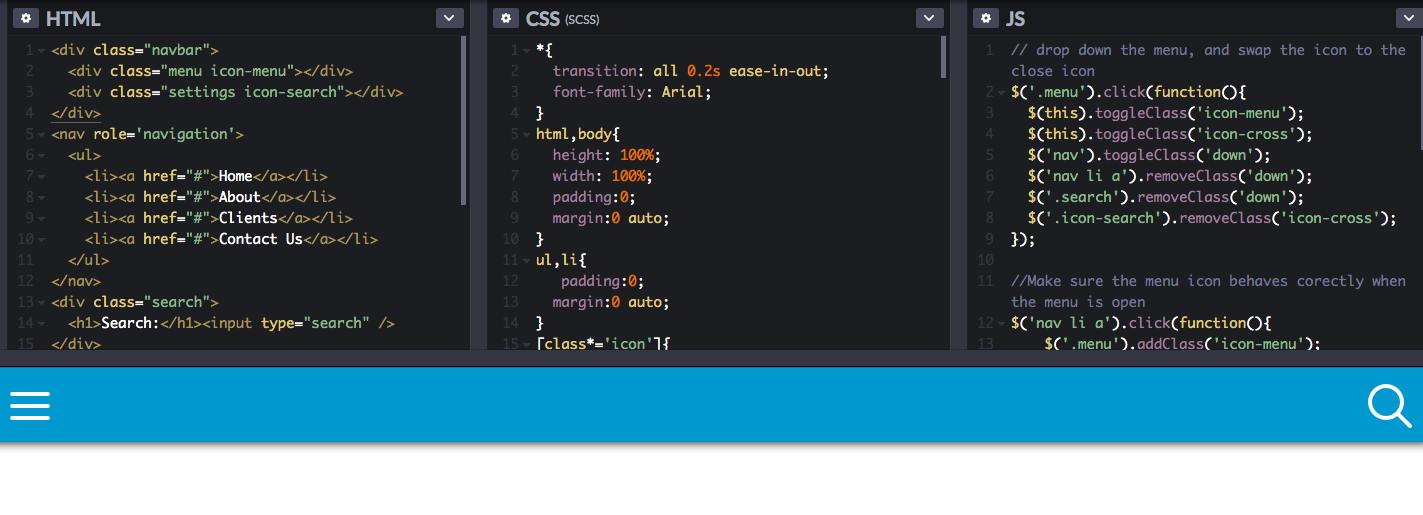Click the 'font-family: Arial;' CSS line
Screen dimensions: 1423x515
point(632,92)
